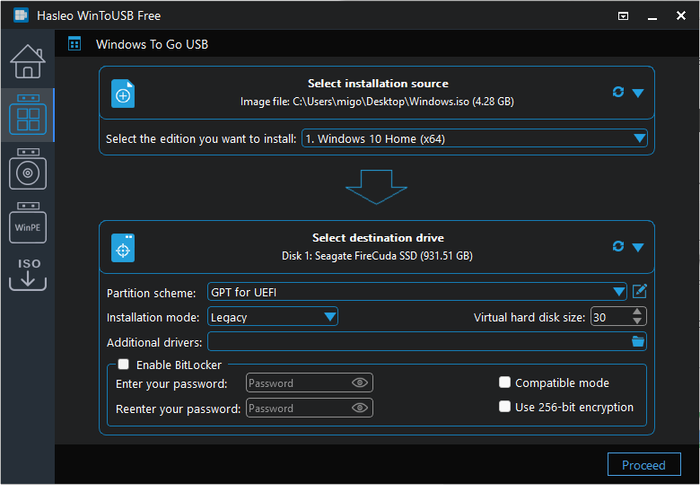Click the destination drive target icon
Screen dimensions: 700x485
click(x=123, y=248)
